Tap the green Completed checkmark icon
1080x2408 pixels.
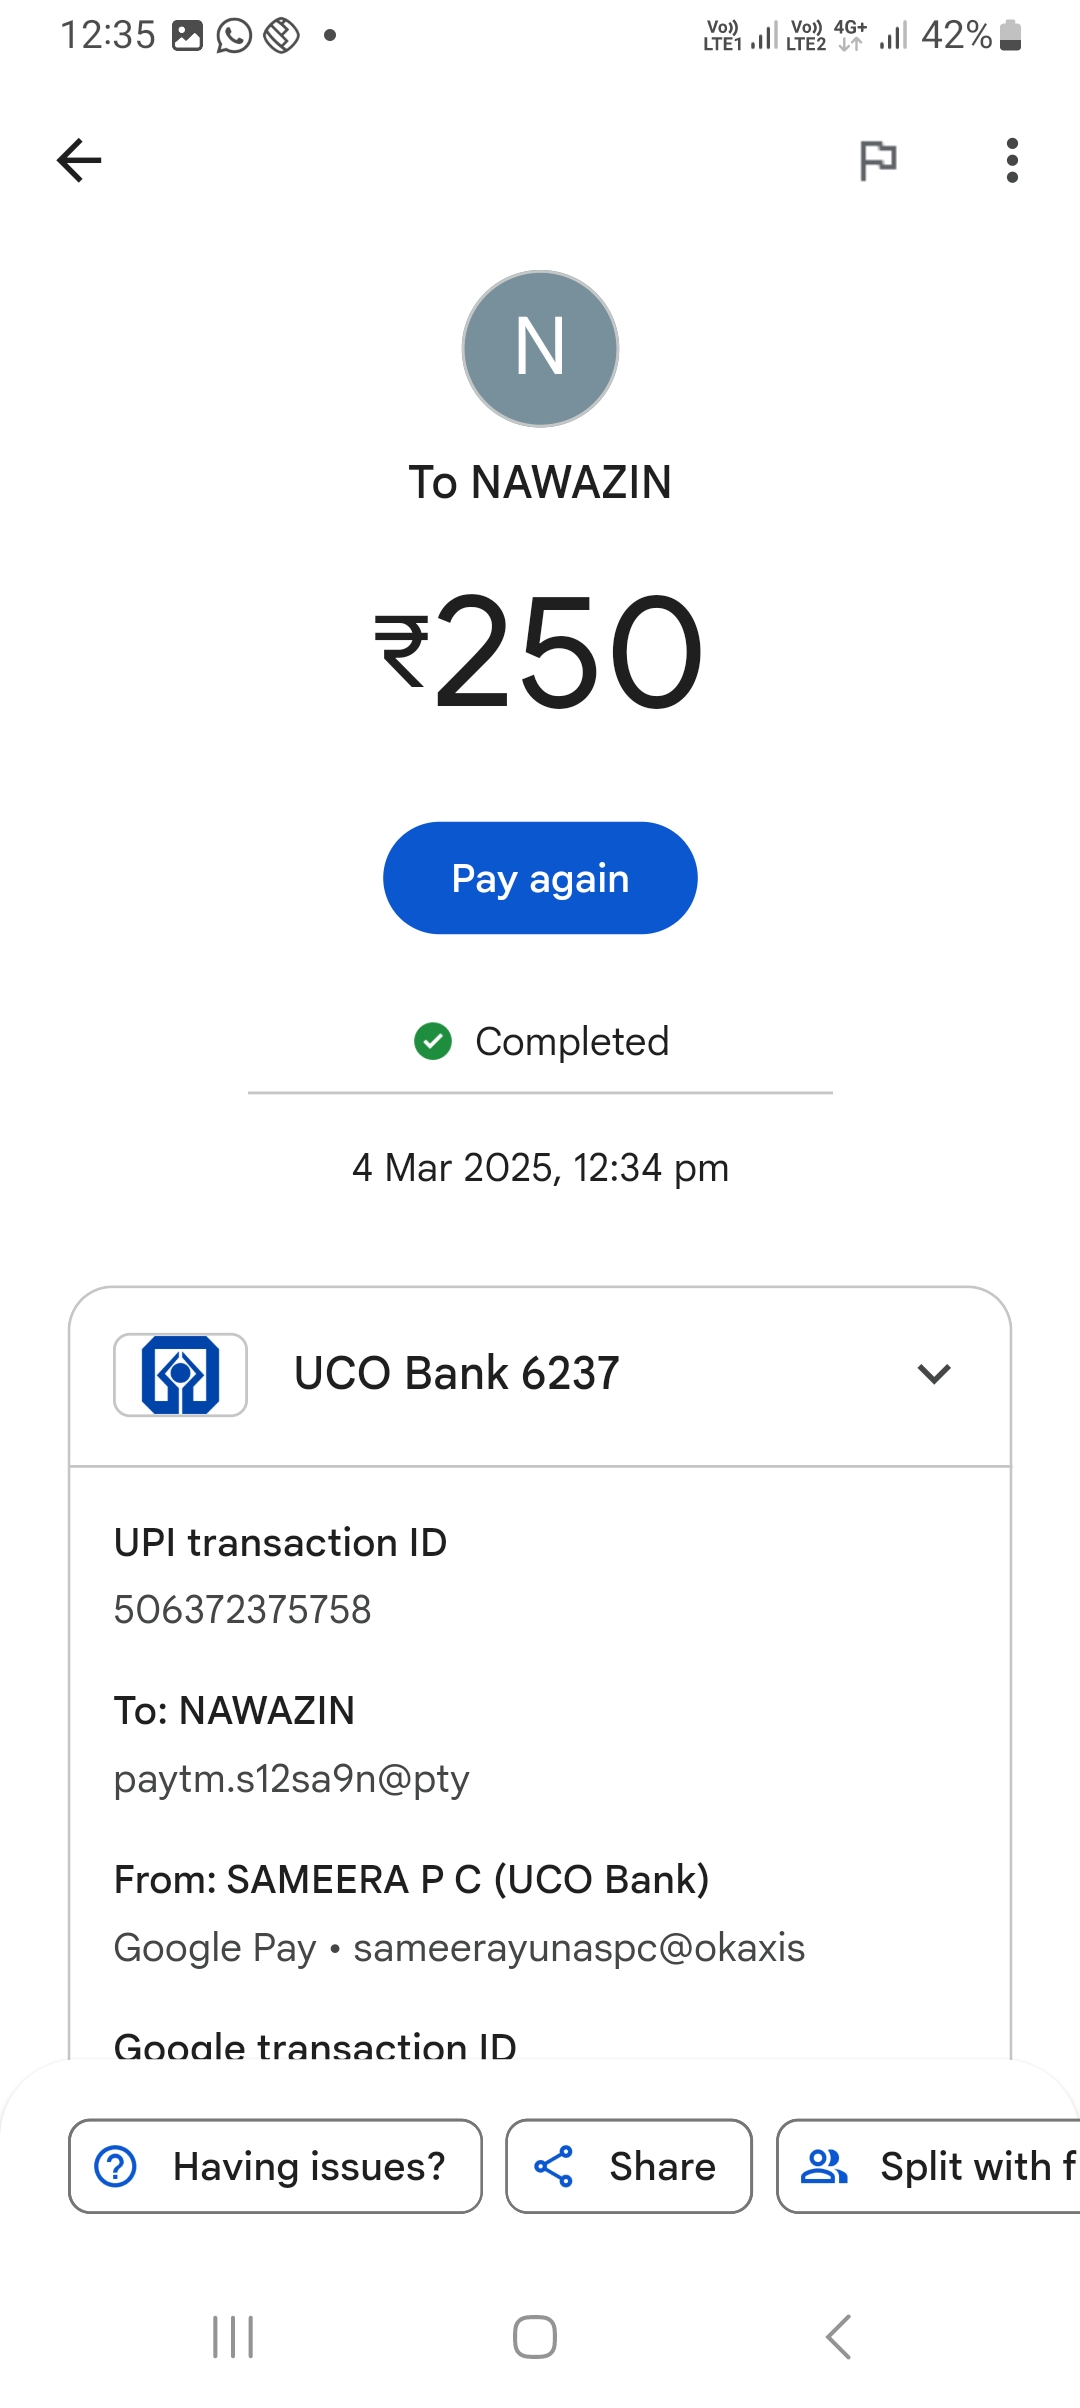pyautogui.click(x=433, y=1041)
